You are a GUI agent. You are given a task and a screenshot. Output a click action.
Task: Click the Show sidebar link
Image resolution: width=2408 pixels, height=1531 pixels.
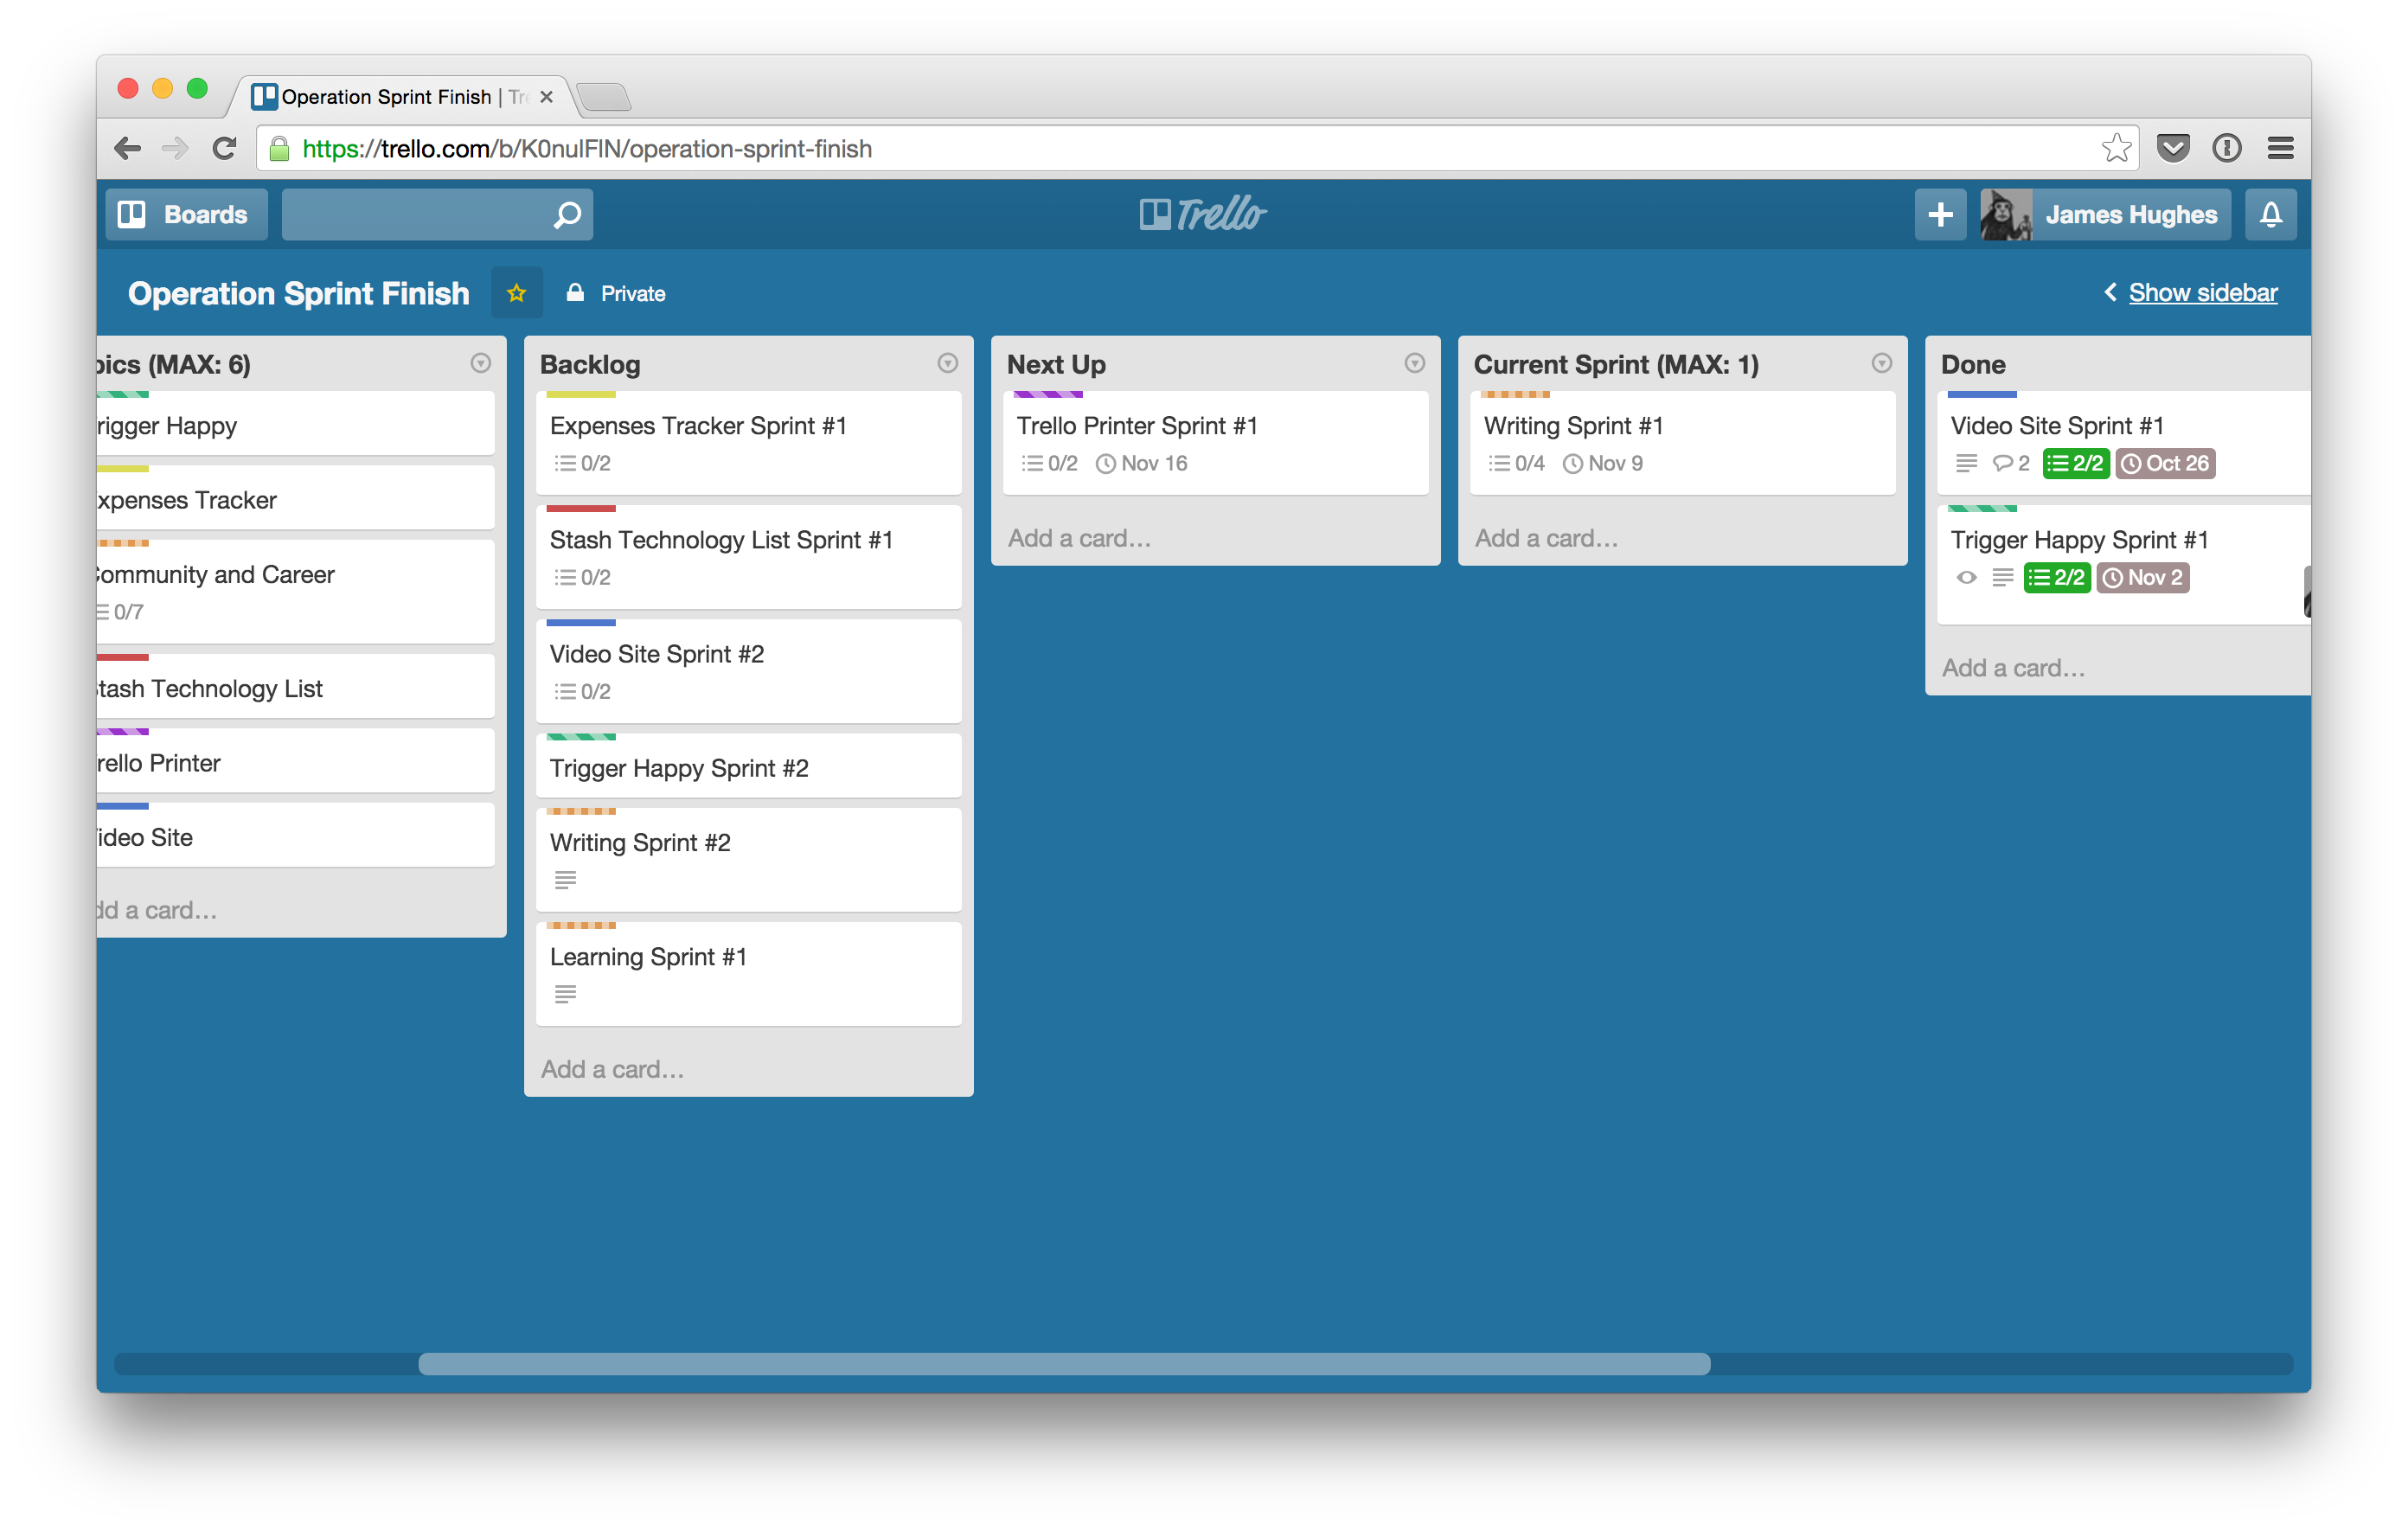tap(2202, 292)
